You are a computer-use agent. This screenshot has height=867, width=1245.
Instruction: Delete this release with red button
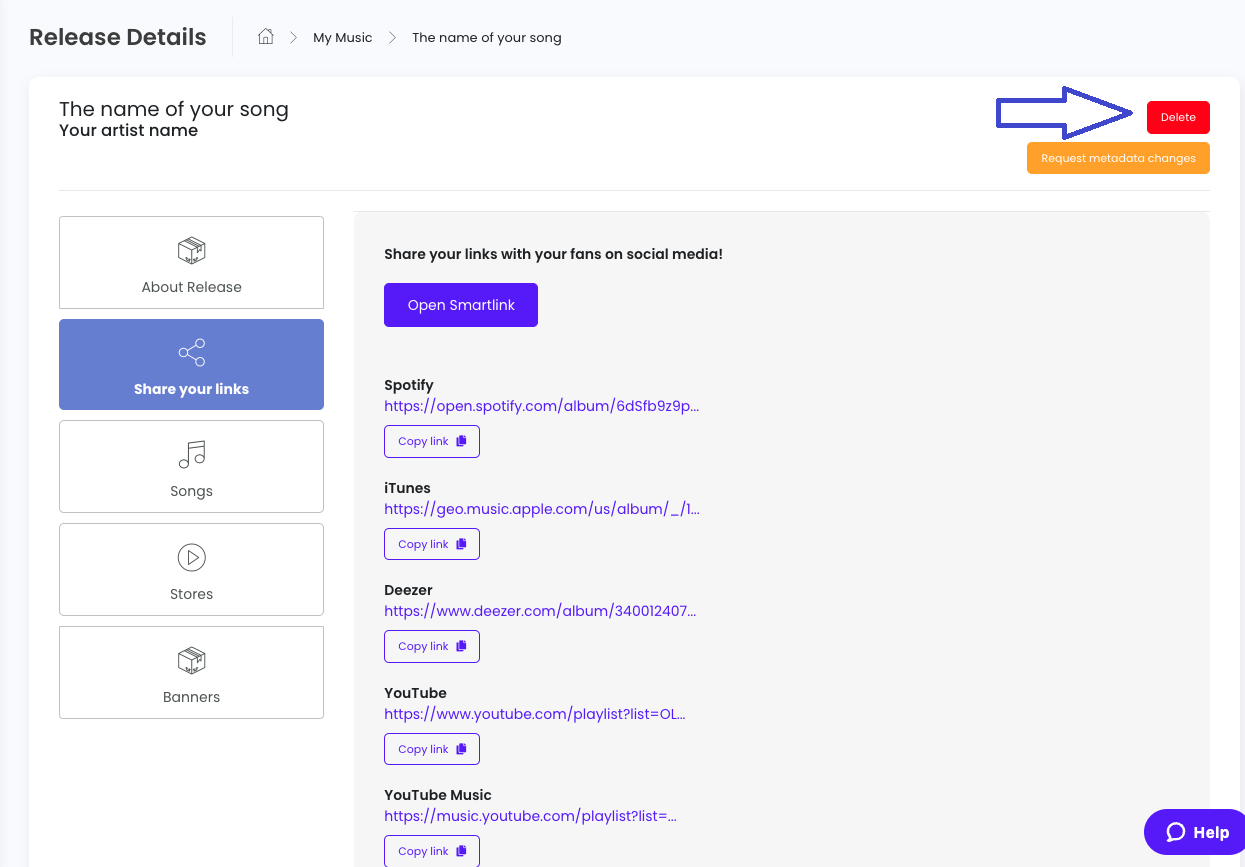point(1178,117)
